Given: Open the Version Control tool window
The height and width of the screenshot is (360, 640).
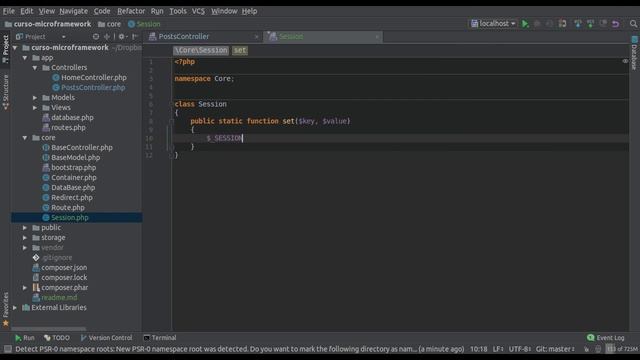Looking at the screenshot, I should 107,338.
